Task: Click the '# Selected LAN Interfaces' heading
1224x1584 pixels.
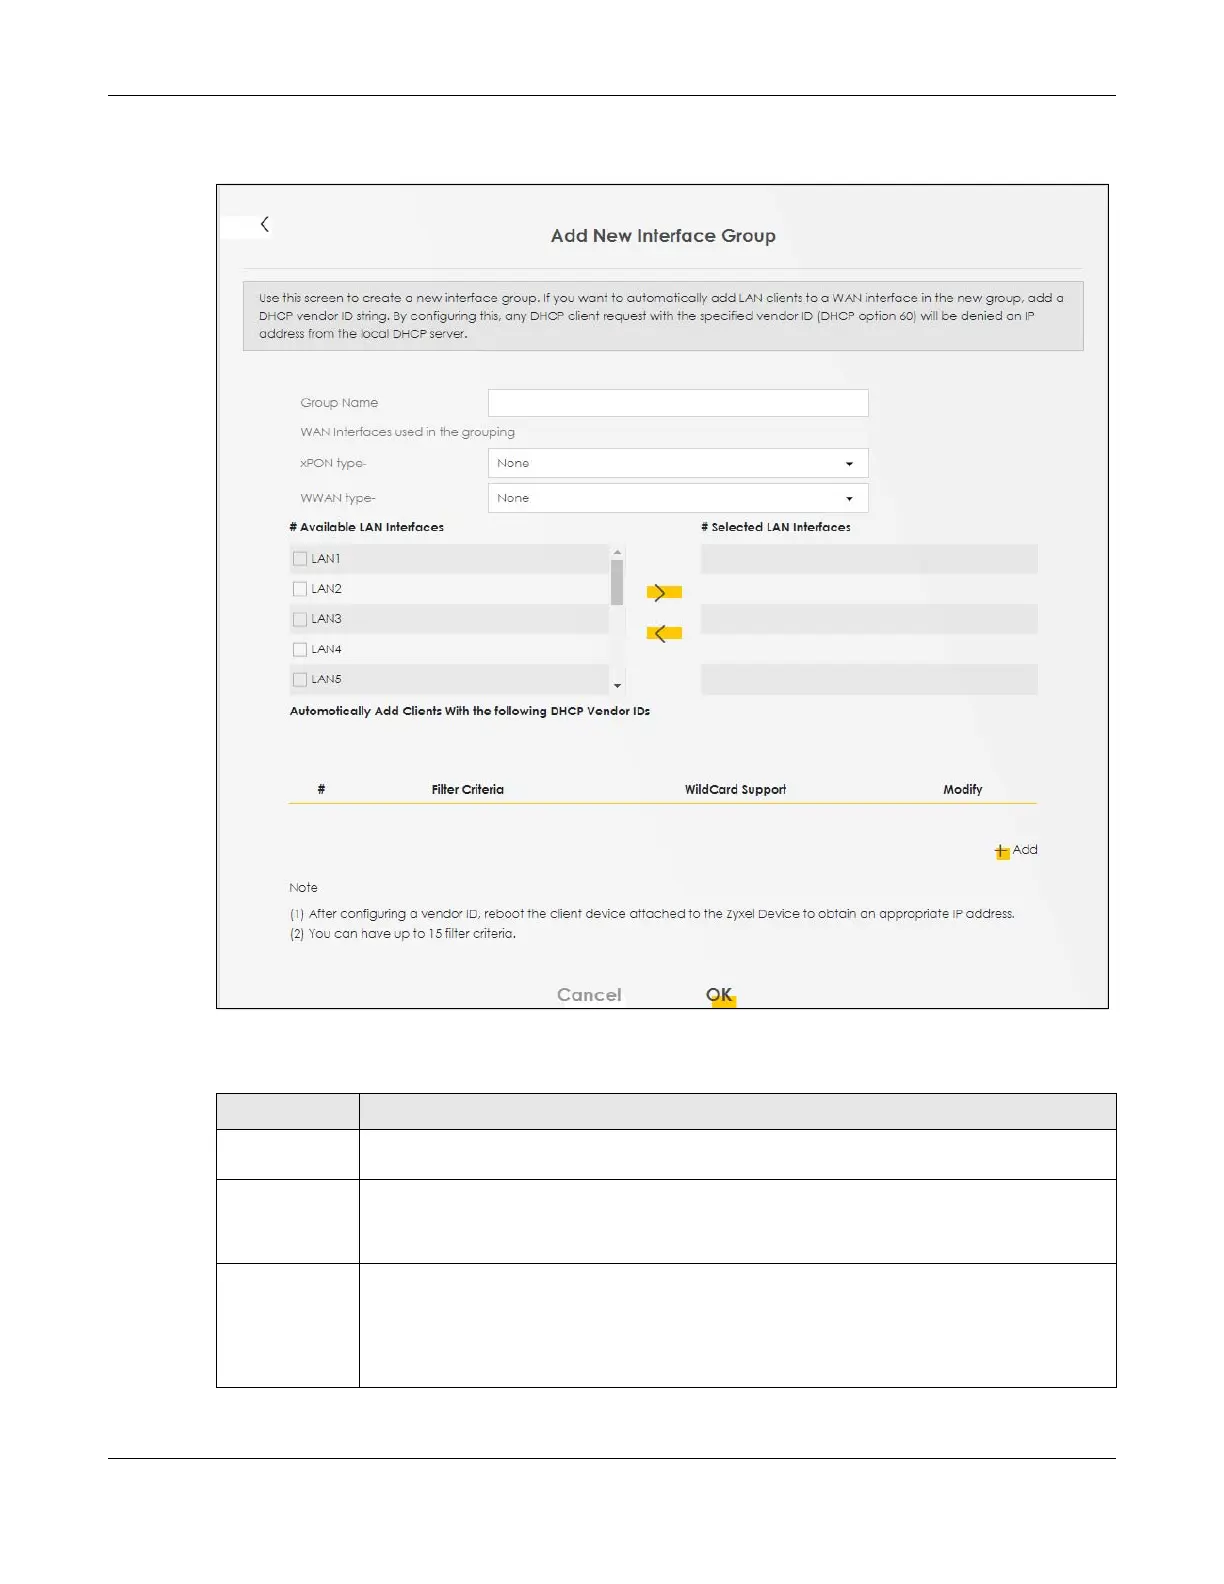Action: [776, 527]
